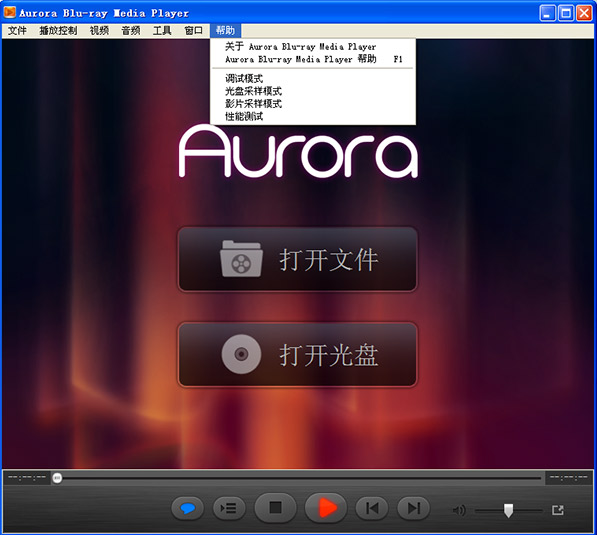Viewport: 597px width, 535px height.
Task: Open the 音频 menu
Action: 131,30
